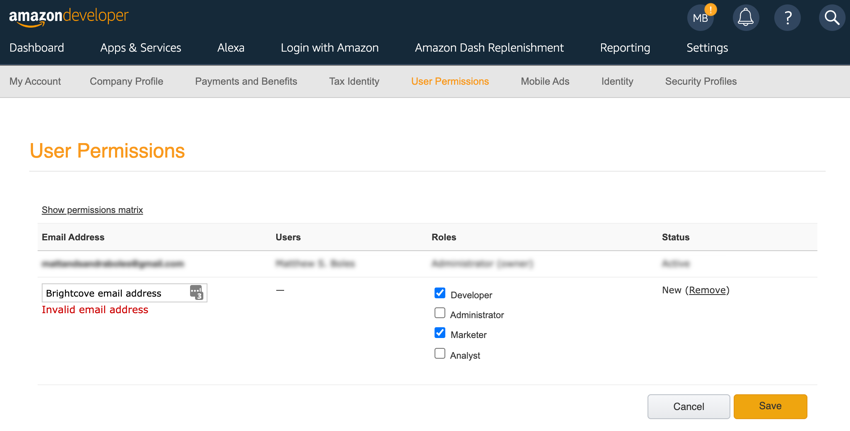Enable the Administrator role checkbox
Image resolution: width=850 pixels, height=431 pixels.
pos(440,313)
